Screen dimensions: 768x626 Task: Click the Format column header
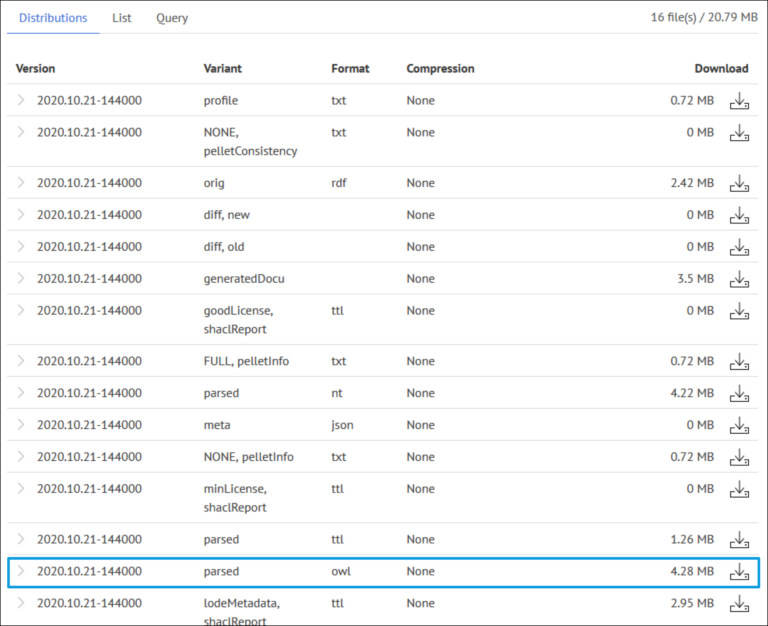(x=350, y=69)
